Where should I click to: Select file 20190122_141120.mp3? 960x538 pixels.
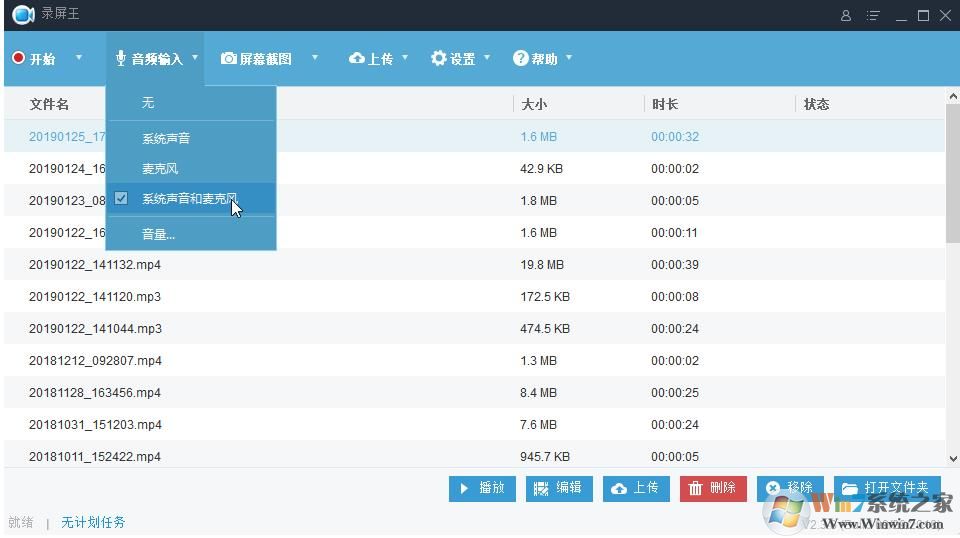95,296
